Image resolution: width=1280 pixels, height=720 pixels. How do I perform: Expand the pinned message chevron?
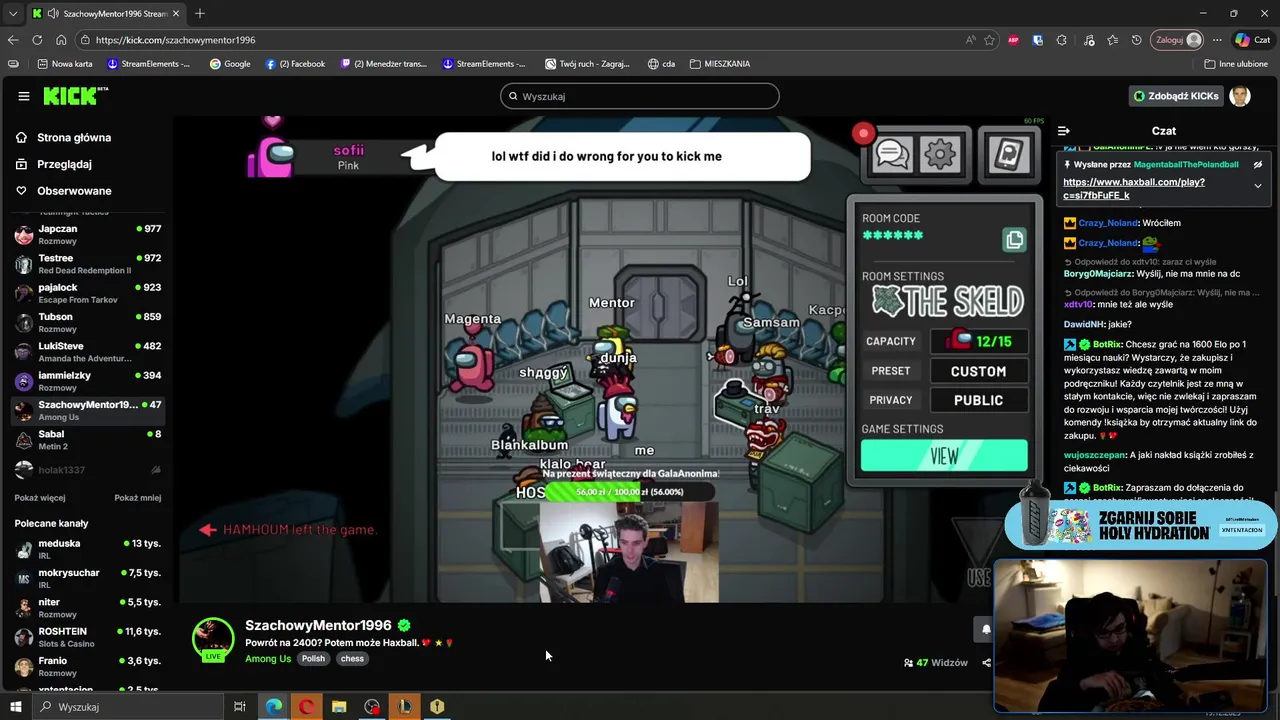pos(1258,186)
